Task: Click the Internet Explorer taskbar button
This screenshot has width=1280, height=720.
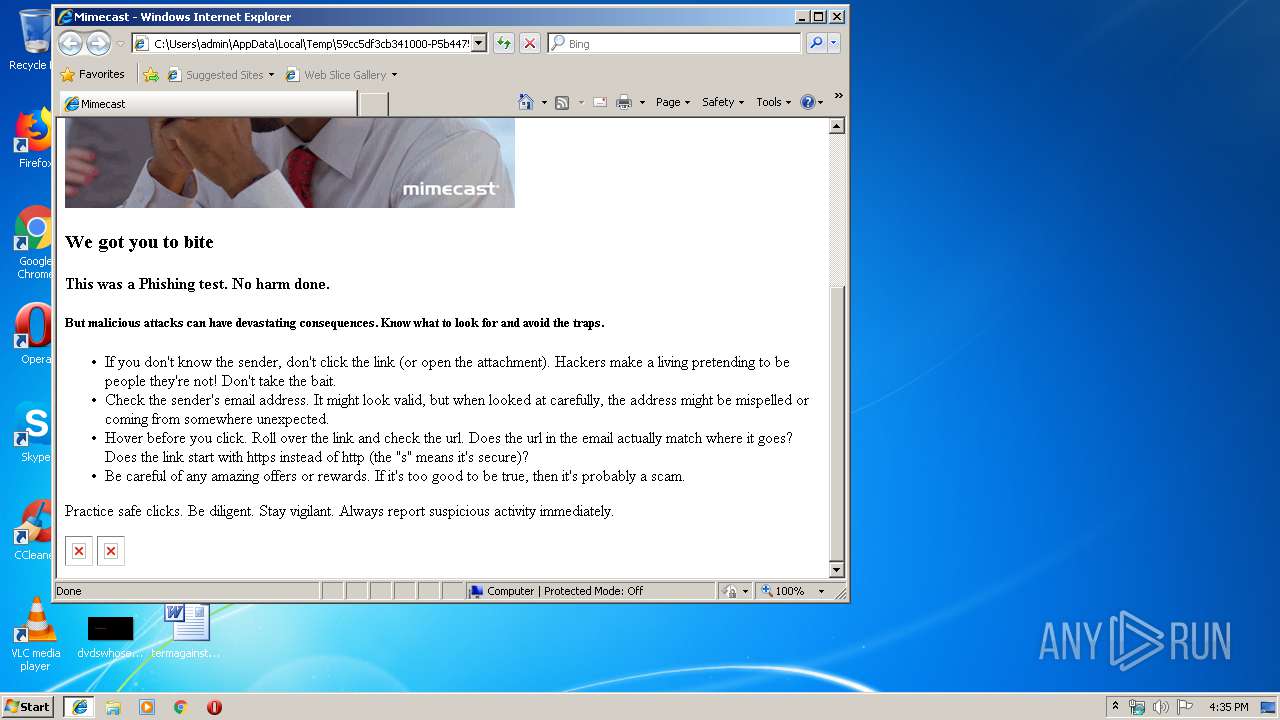Action: pyautogui.click(x=79, y=706)
